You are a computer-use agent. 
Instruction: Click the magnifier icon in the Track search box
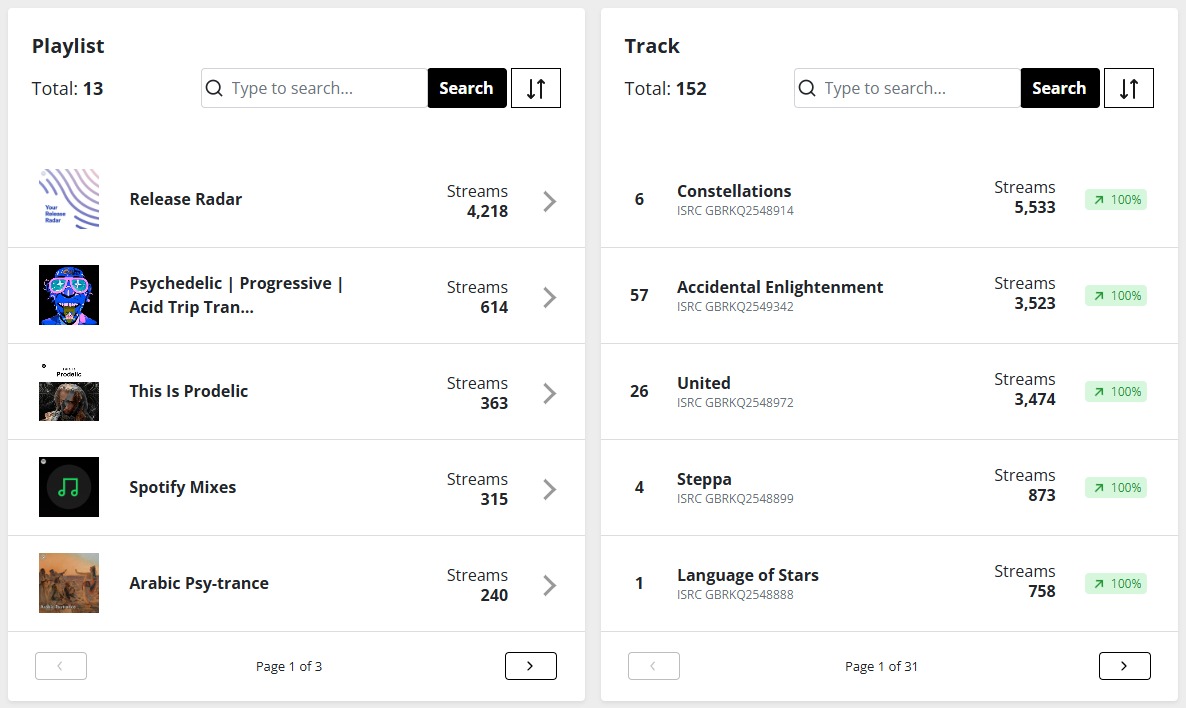807,88
